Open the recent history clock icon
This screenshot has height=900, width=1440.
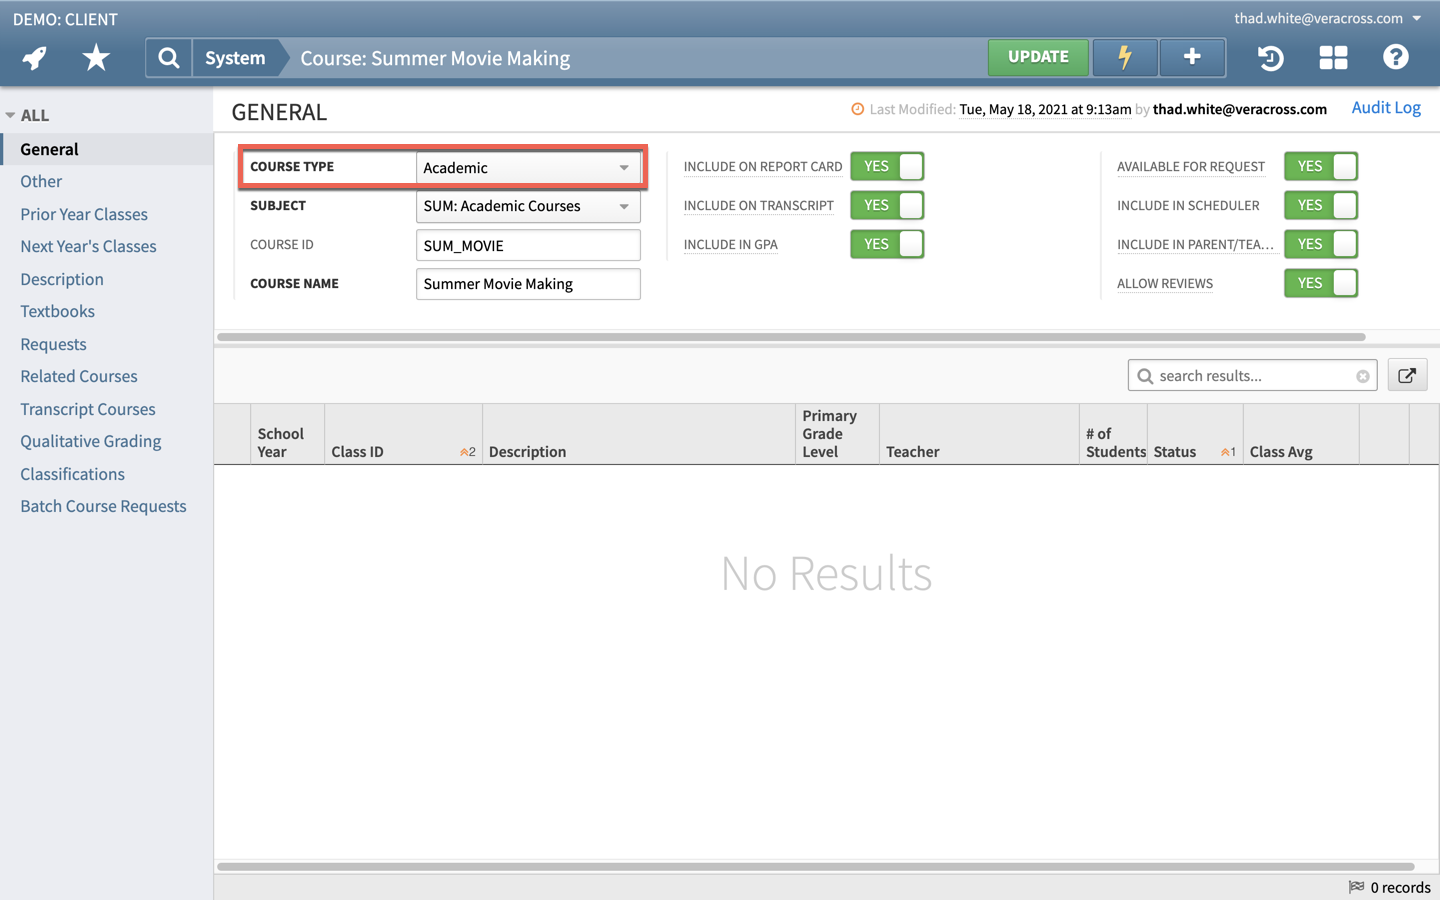pos(1270,58)
